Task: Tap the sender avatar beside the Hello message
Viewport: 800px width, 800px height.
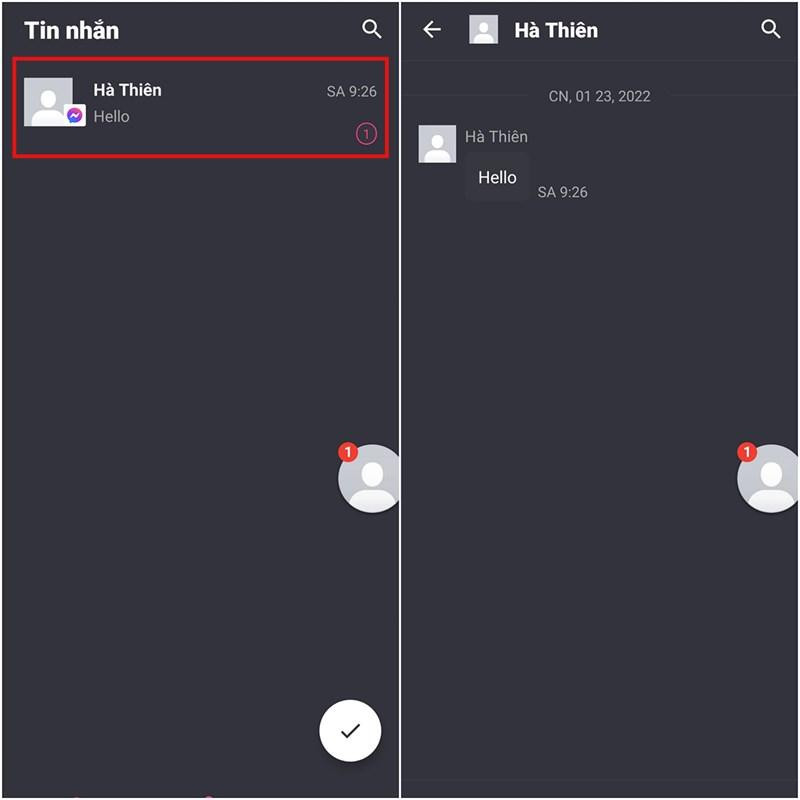Action: click(x=437, y=144)
